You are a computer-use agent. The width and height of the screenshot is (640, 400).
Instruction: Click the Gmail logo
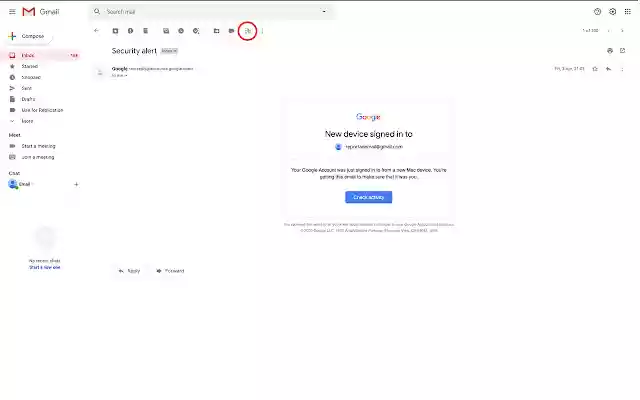click(40, 12)
